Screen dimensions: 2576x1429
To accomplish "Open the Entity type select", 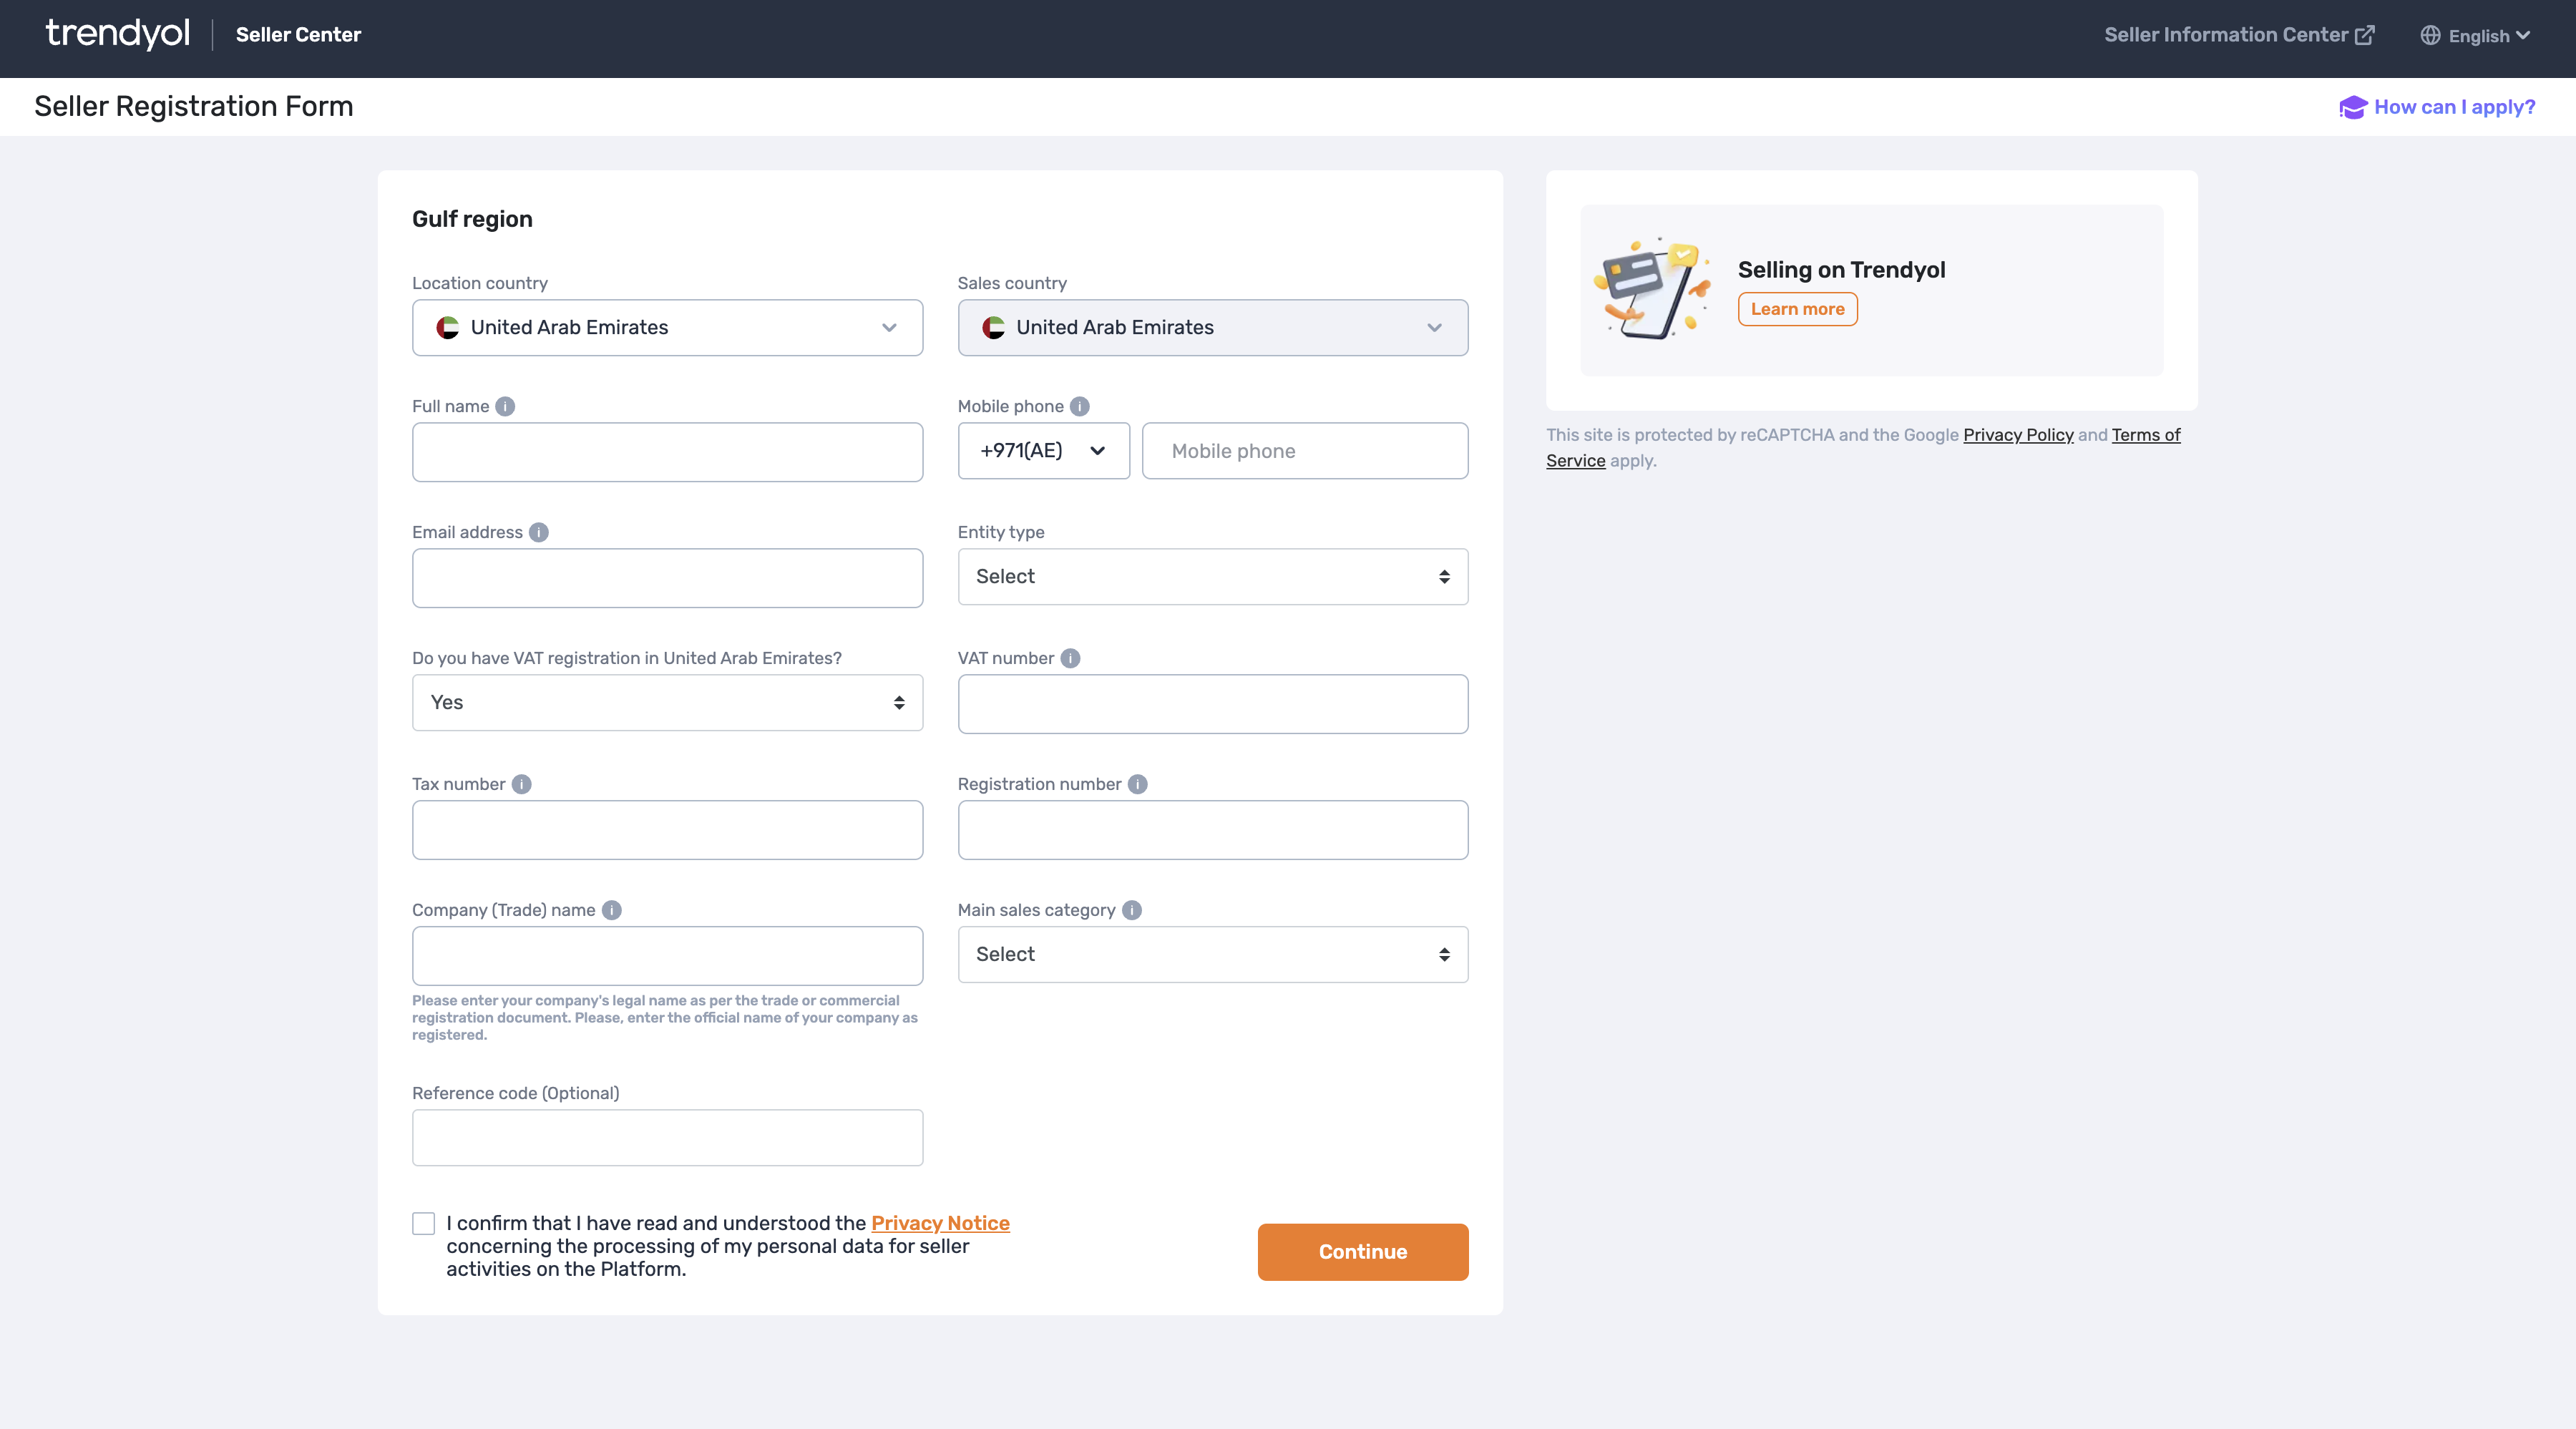I will (x=1213, y=576).
